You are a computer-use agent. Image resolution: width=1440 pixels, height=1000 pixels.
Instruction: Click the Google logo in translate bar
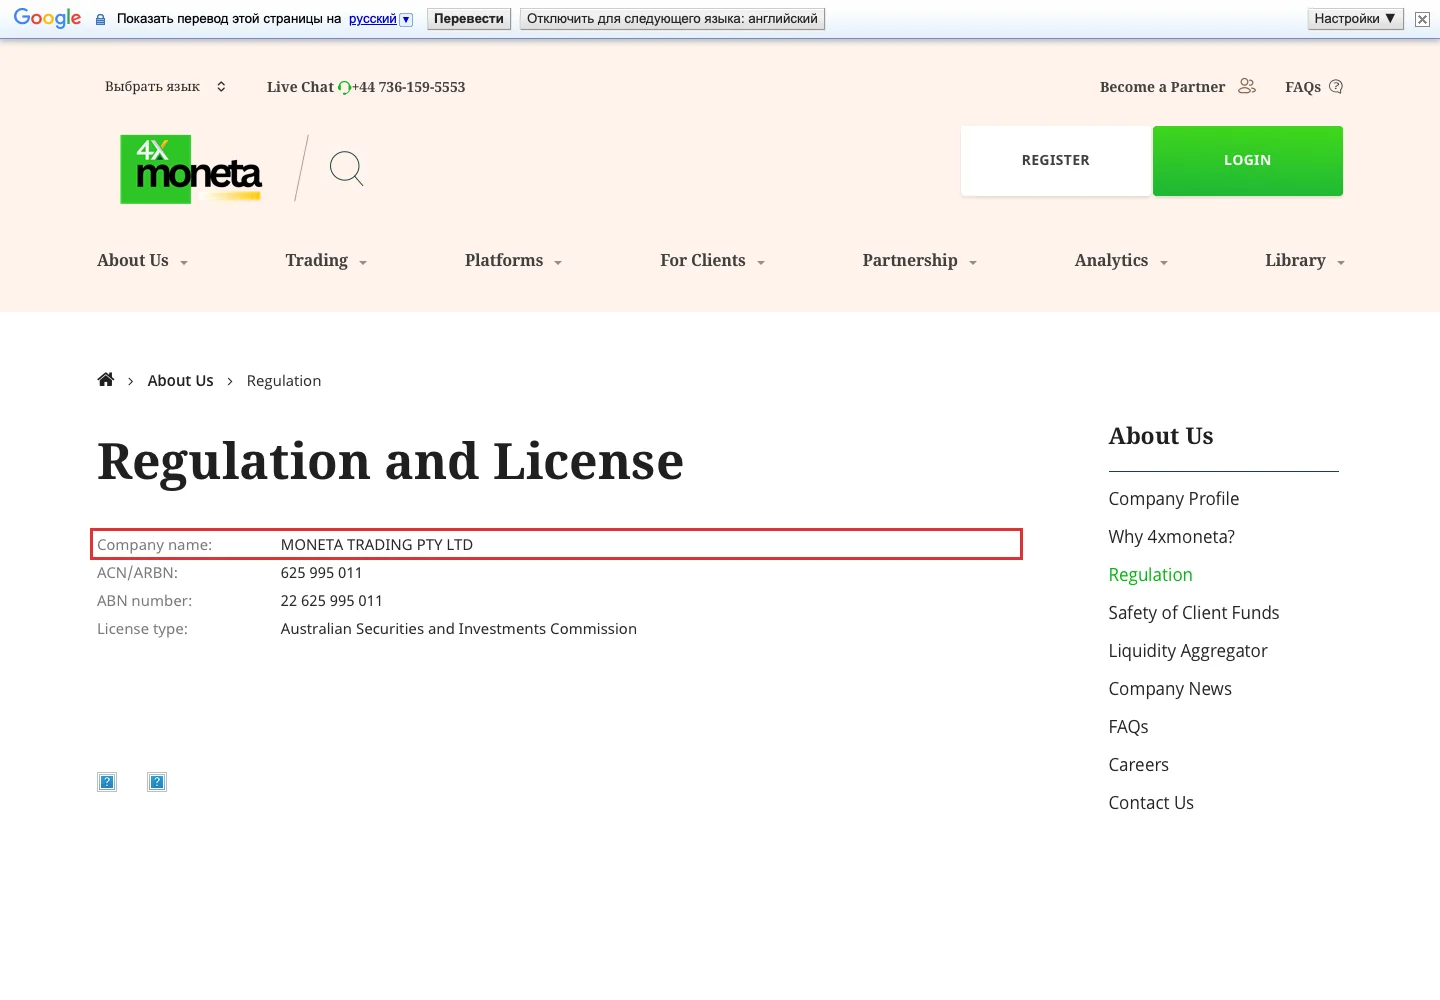[x=47, y=18]
